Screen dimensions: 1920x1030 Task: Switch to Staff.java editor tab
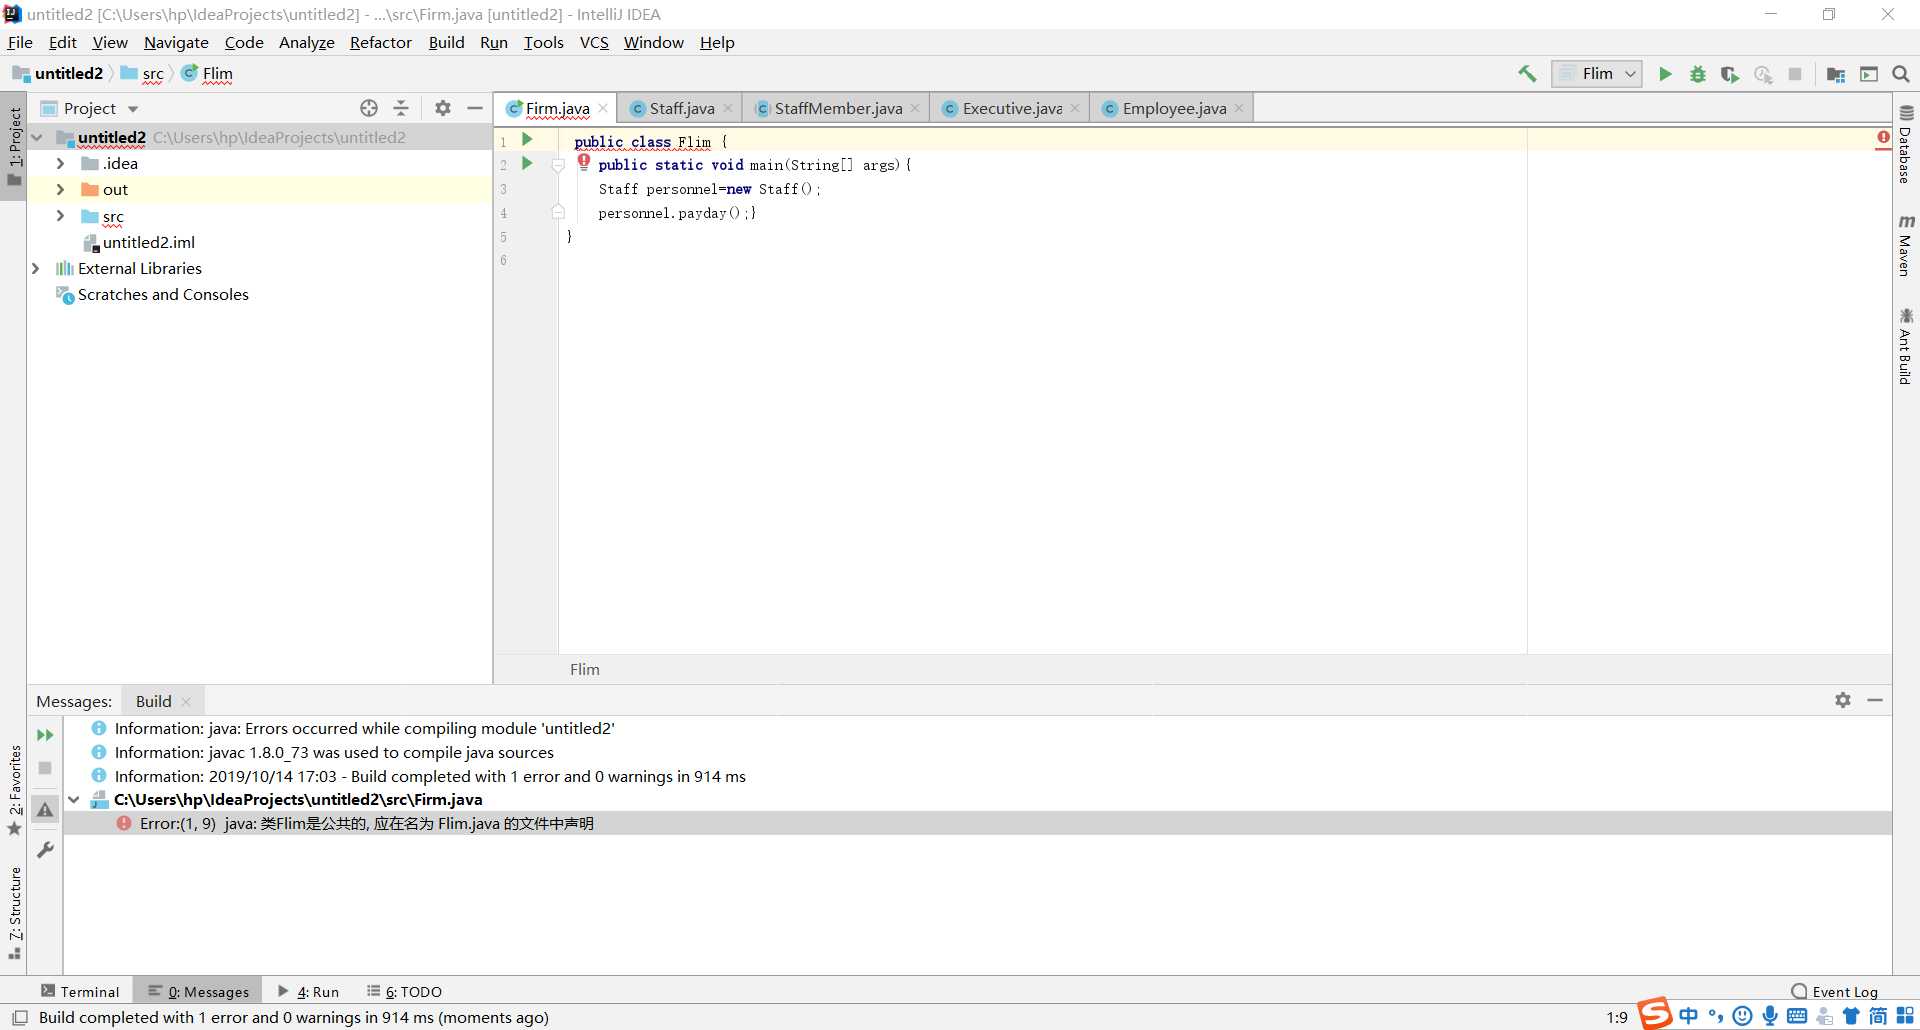682,108
